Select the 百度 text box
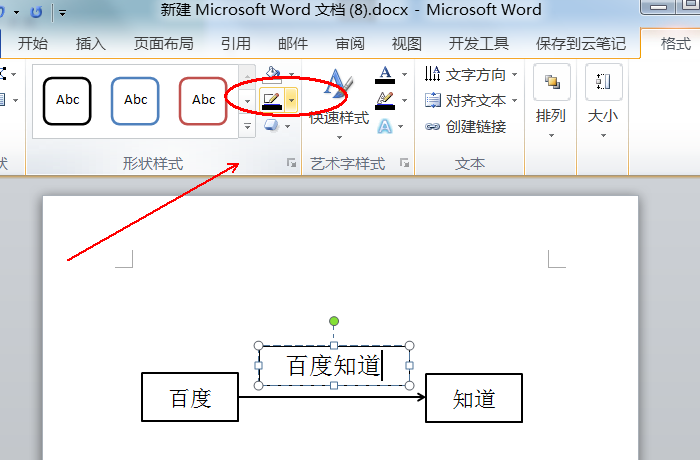 [190, 397]
